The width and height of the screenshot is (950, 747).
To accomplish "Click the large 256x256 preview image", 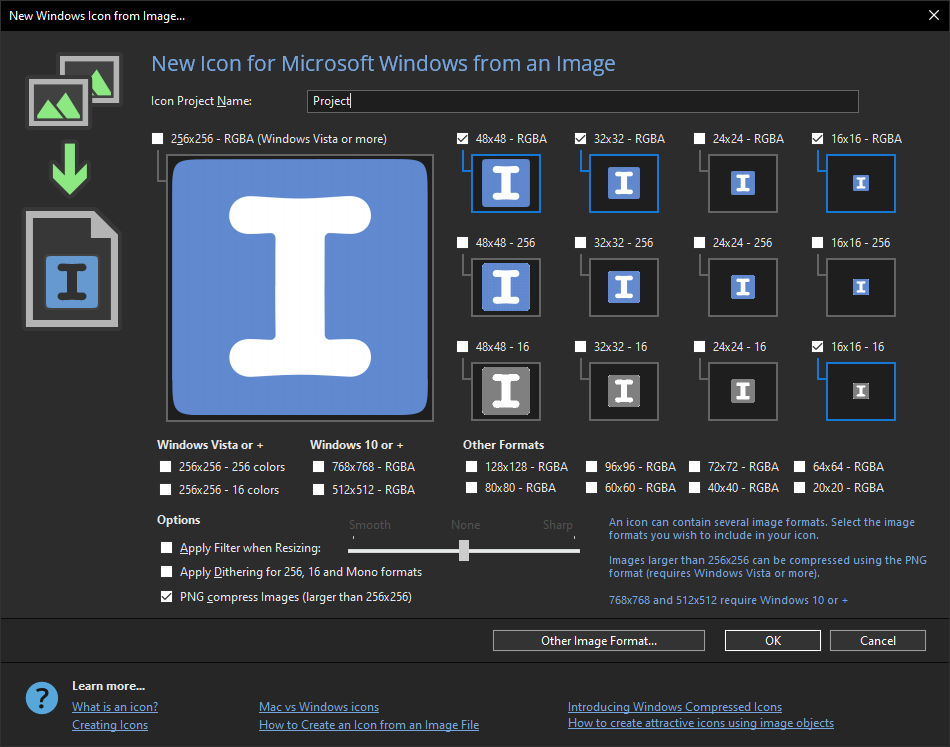I will point(299,286).
